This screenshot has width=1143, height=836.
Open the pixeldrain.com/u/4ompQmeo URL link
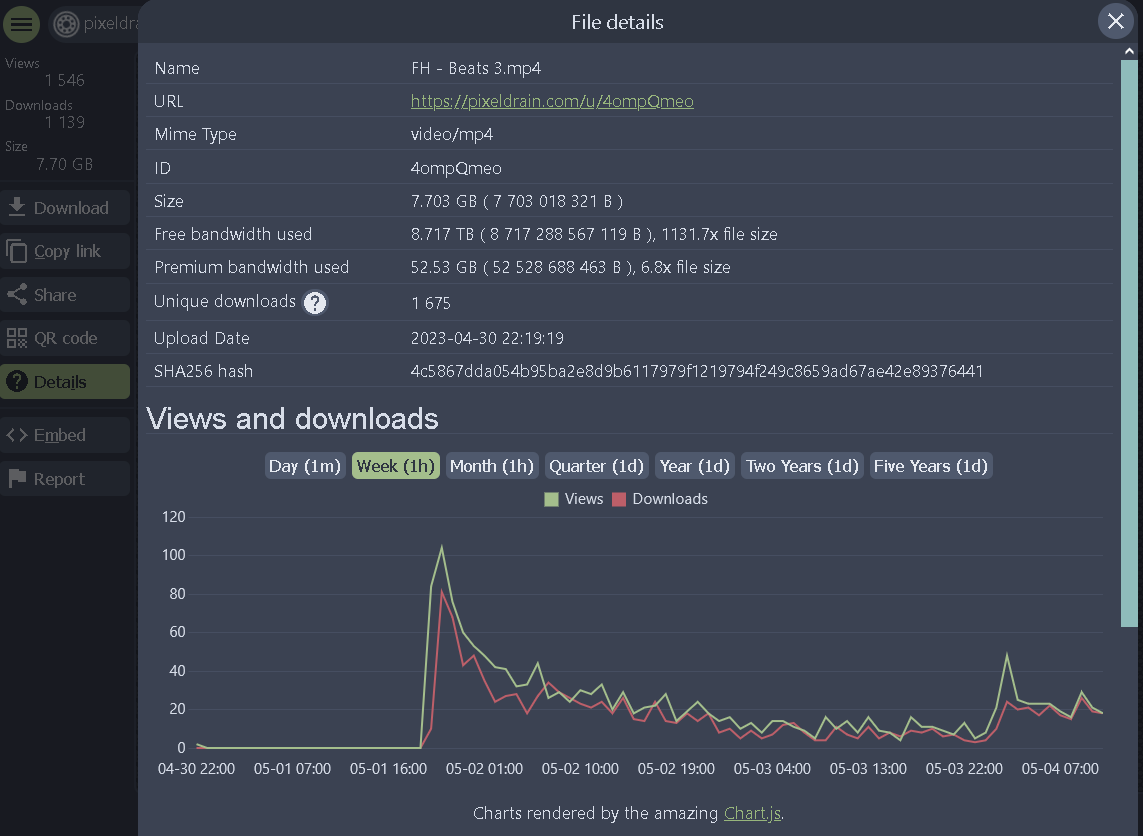pos(552,101)
